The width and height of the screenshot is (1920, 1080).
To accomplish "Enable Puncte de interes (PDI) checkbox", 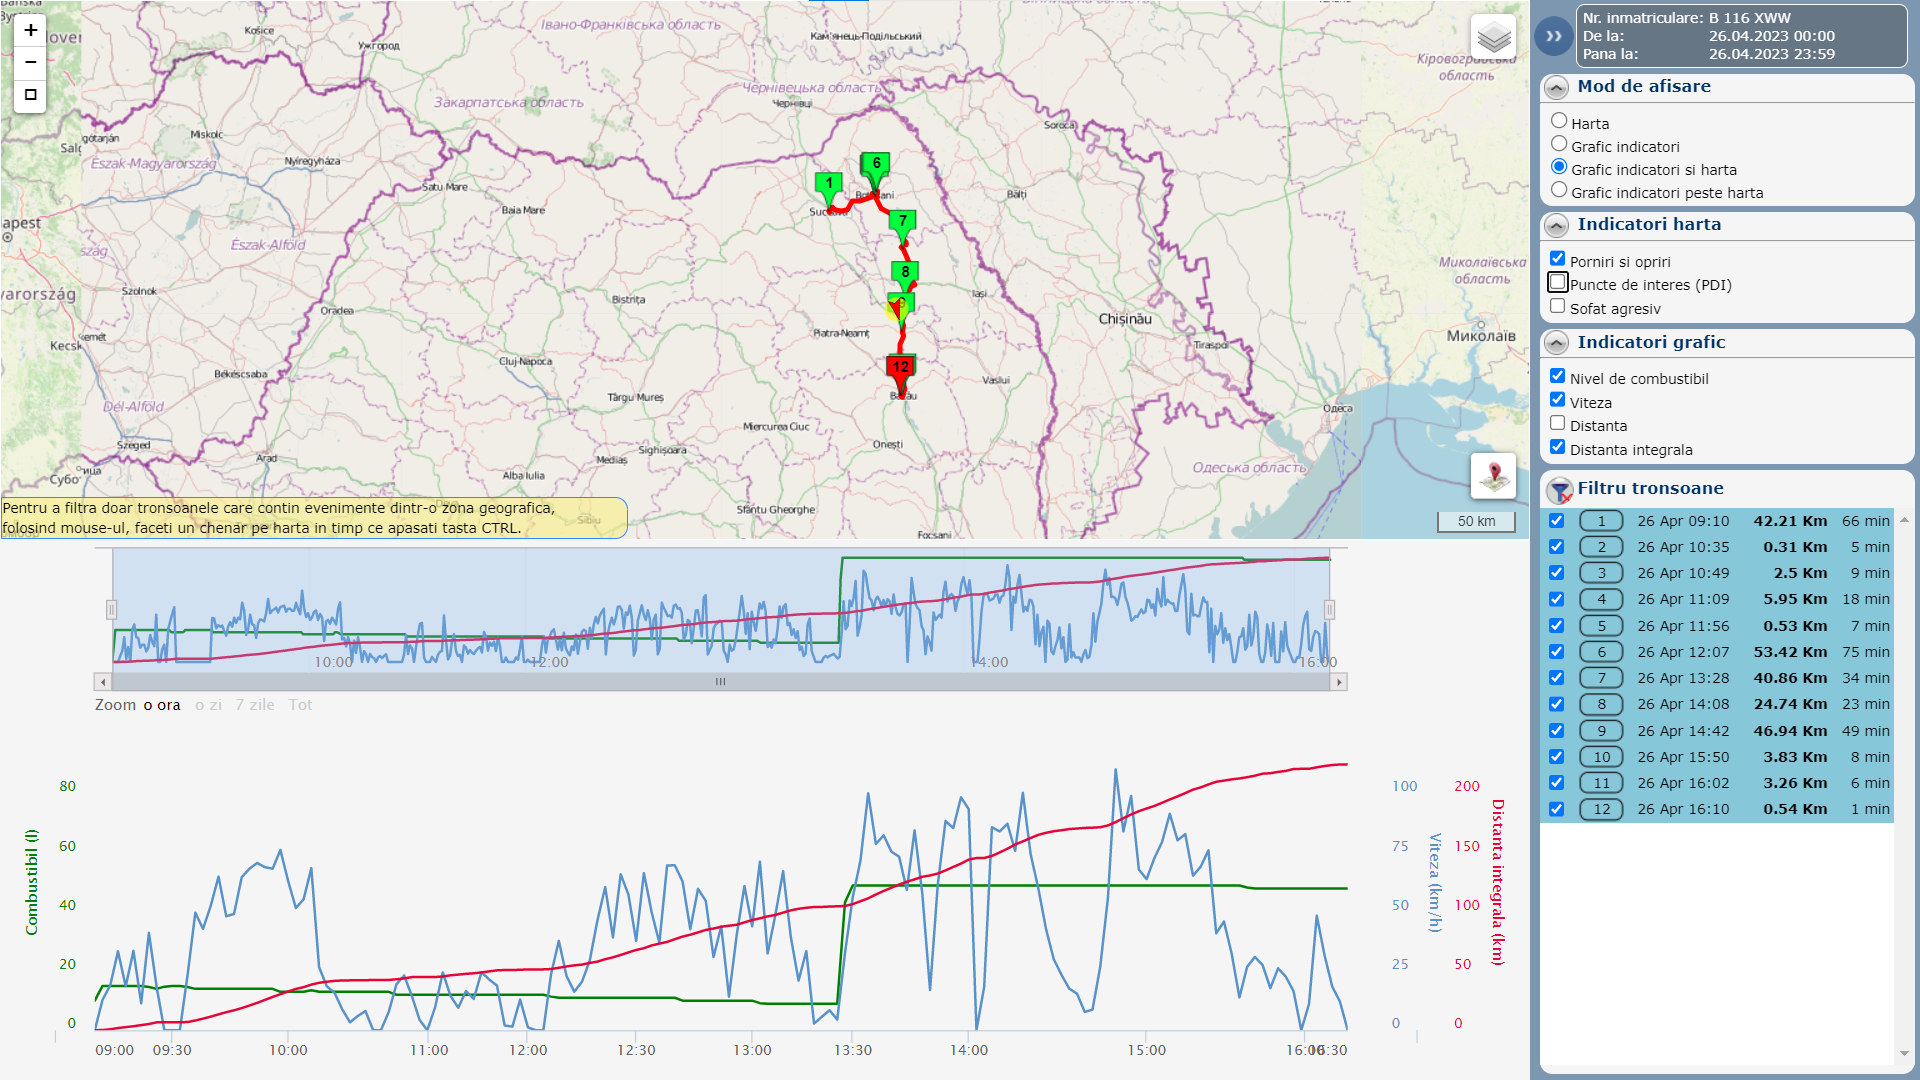I will [x=1557, y=283].
